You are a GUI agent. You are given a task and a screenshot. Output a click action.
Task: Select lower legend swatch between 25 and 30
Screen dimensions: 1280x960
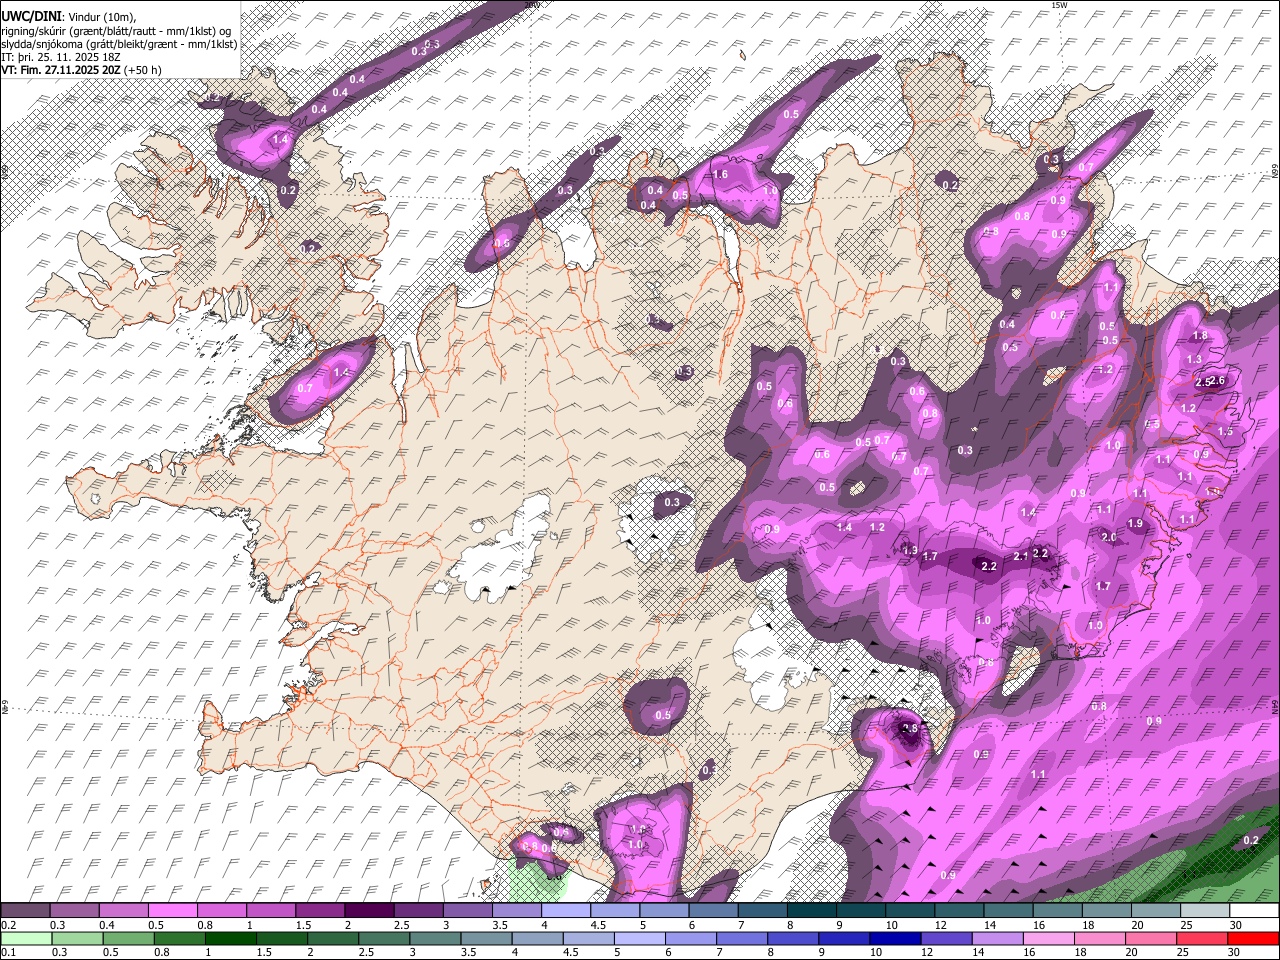[1203, 938]
